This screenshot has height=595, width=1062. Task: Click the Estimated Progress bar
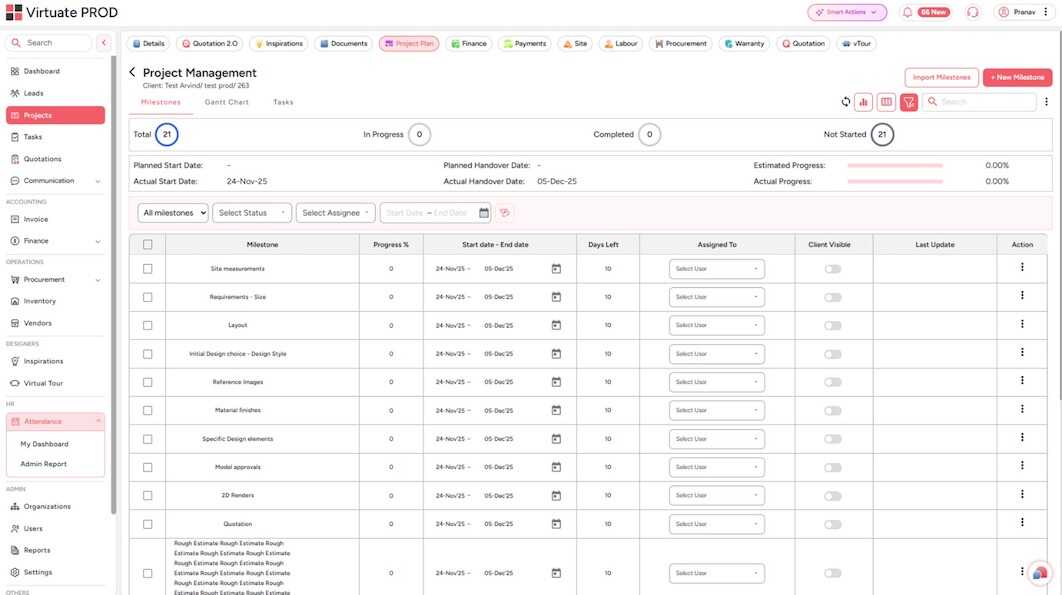895,165
